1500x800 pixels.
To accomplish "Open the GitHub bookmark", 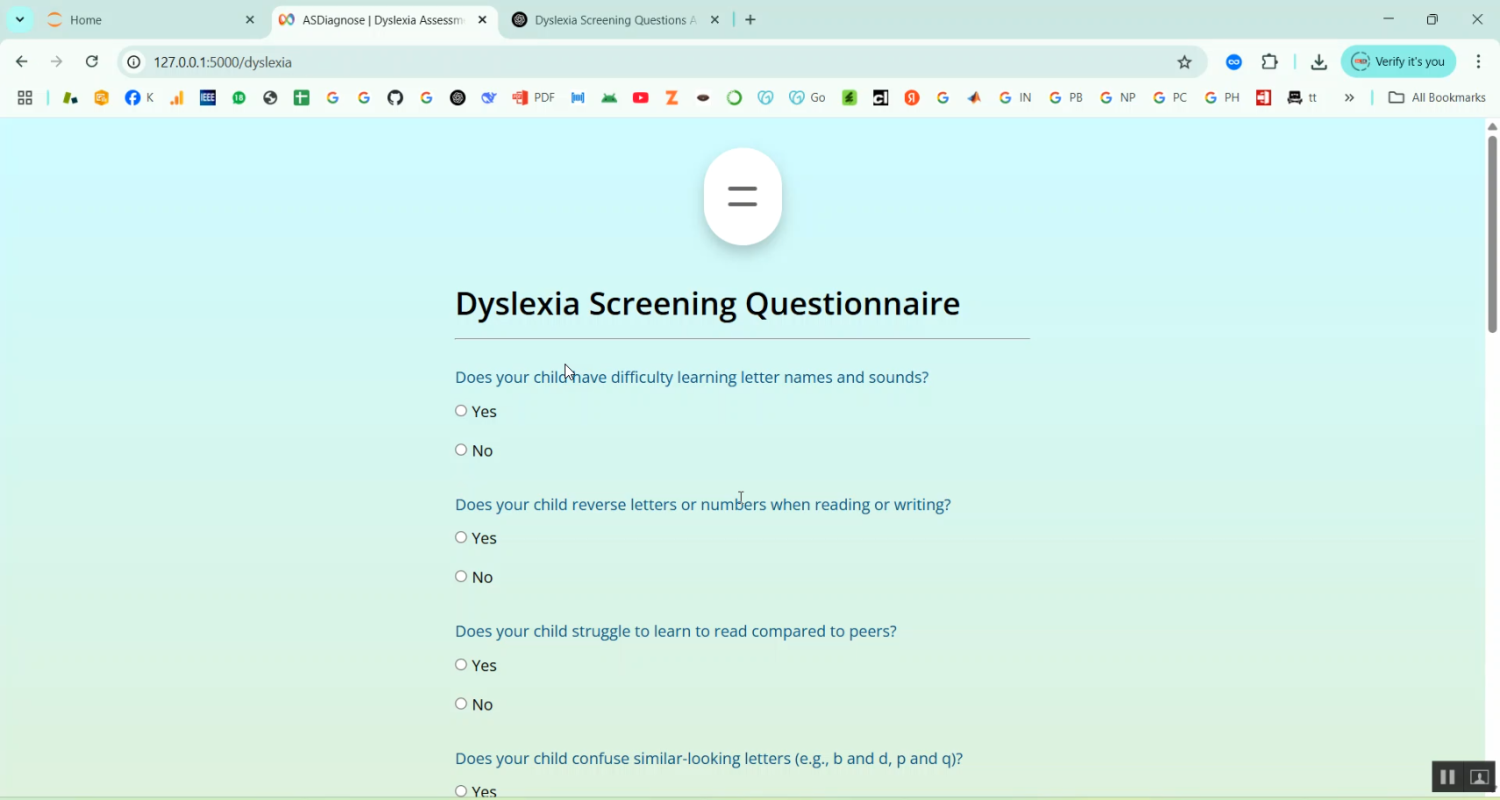I will click(395, 98).
